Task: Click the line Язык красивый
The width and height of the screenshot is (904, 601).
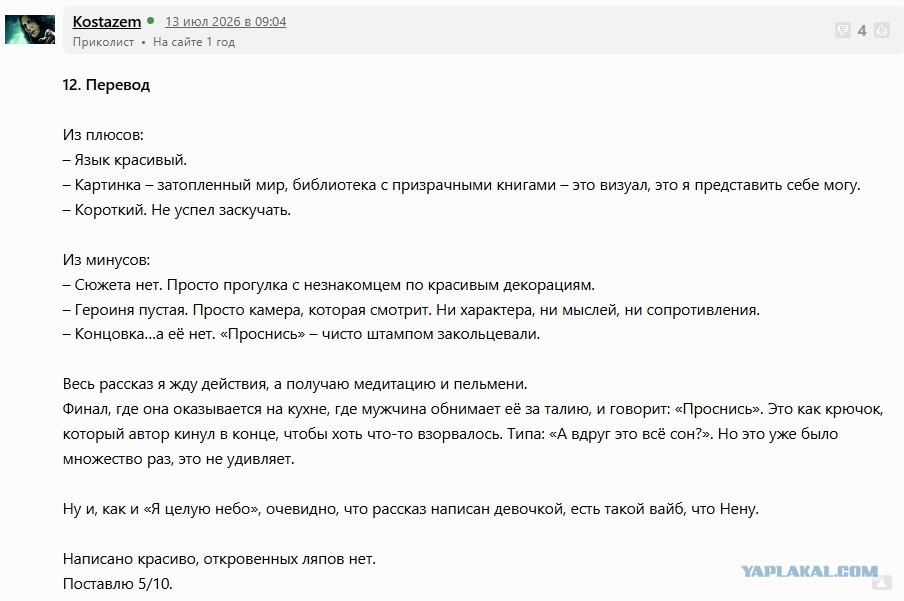Action: [125, 160]
